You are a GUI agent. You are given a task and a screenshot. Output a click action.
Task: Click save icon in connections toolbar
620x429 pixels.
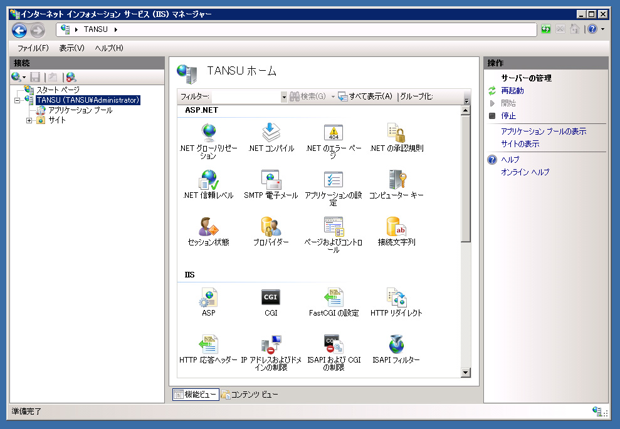point(35,77)
